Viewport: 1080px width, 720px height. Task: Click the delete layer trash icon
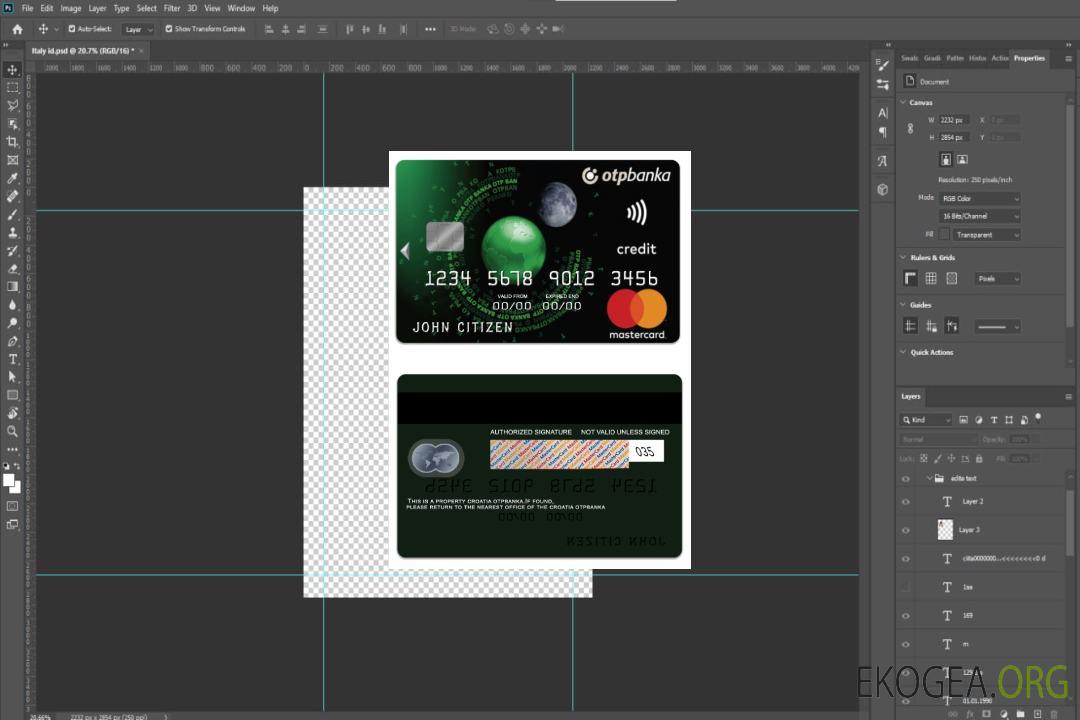pos(1054,714)
